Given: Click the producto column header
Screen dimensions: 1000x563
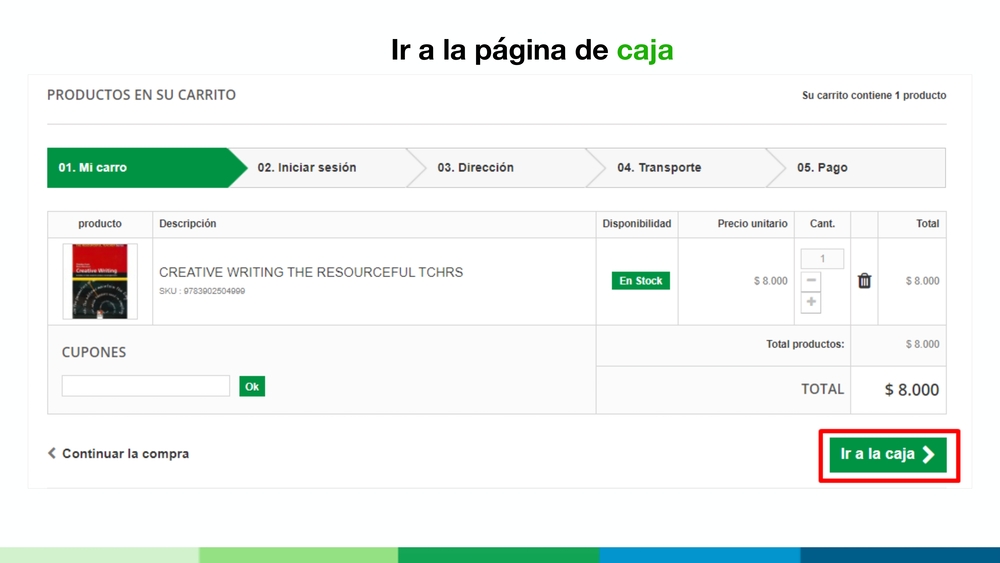Looking at the screenshot, I should [99, 224].
